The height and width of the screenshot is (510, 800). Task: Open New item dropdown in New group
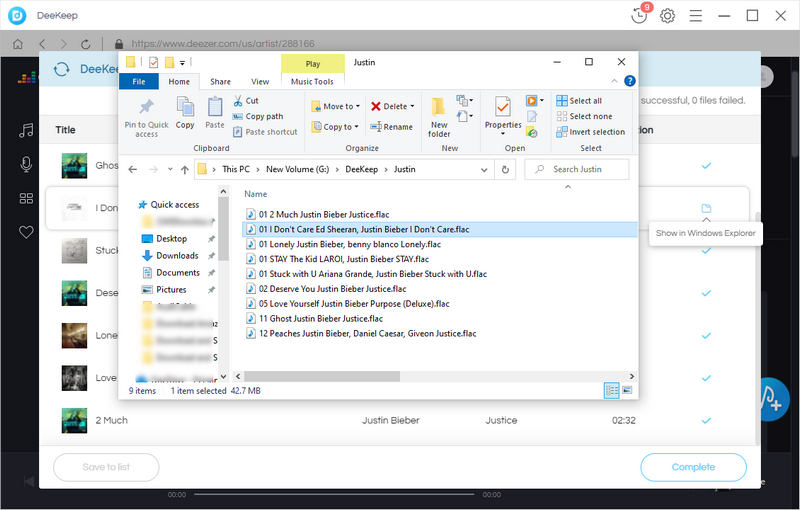[x=464, y=100]
